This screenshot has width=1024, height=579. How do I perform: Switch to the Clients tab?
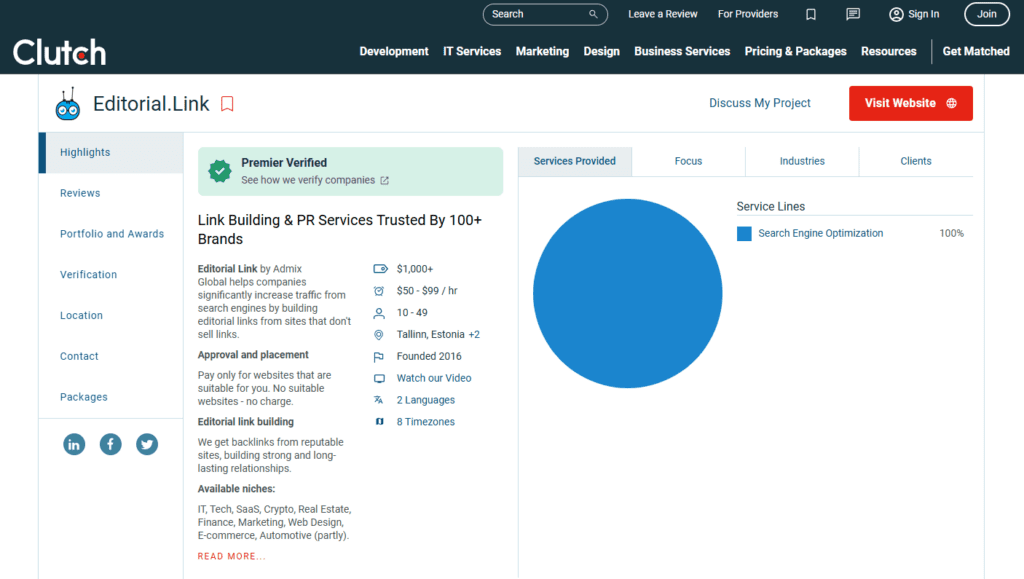tap(916, 161)
